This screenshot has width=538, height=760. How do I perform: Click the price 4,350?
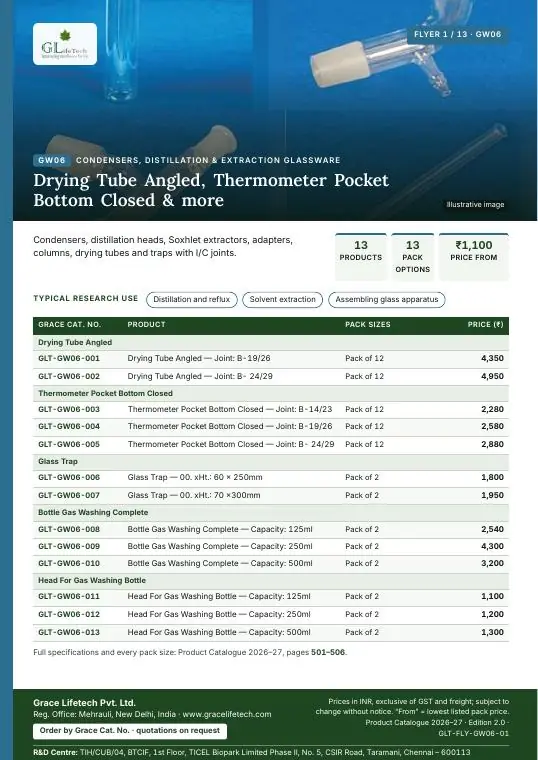point(492,359)
